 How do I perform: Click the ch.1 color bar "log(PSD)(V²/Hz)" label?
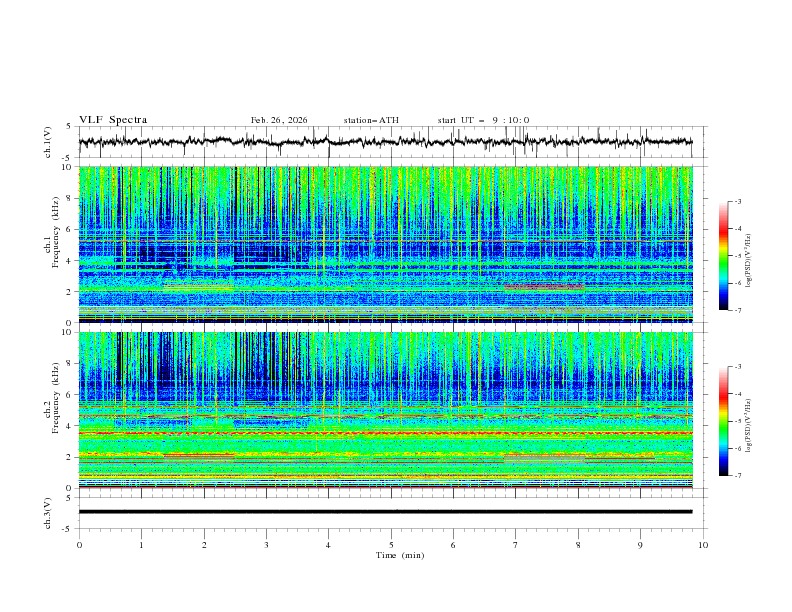pyautogui.click(x=748, y=261)
